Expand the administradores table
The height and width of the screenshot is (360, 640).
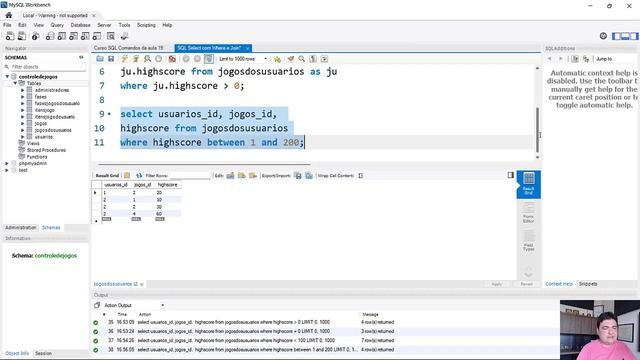pos(23,90)
